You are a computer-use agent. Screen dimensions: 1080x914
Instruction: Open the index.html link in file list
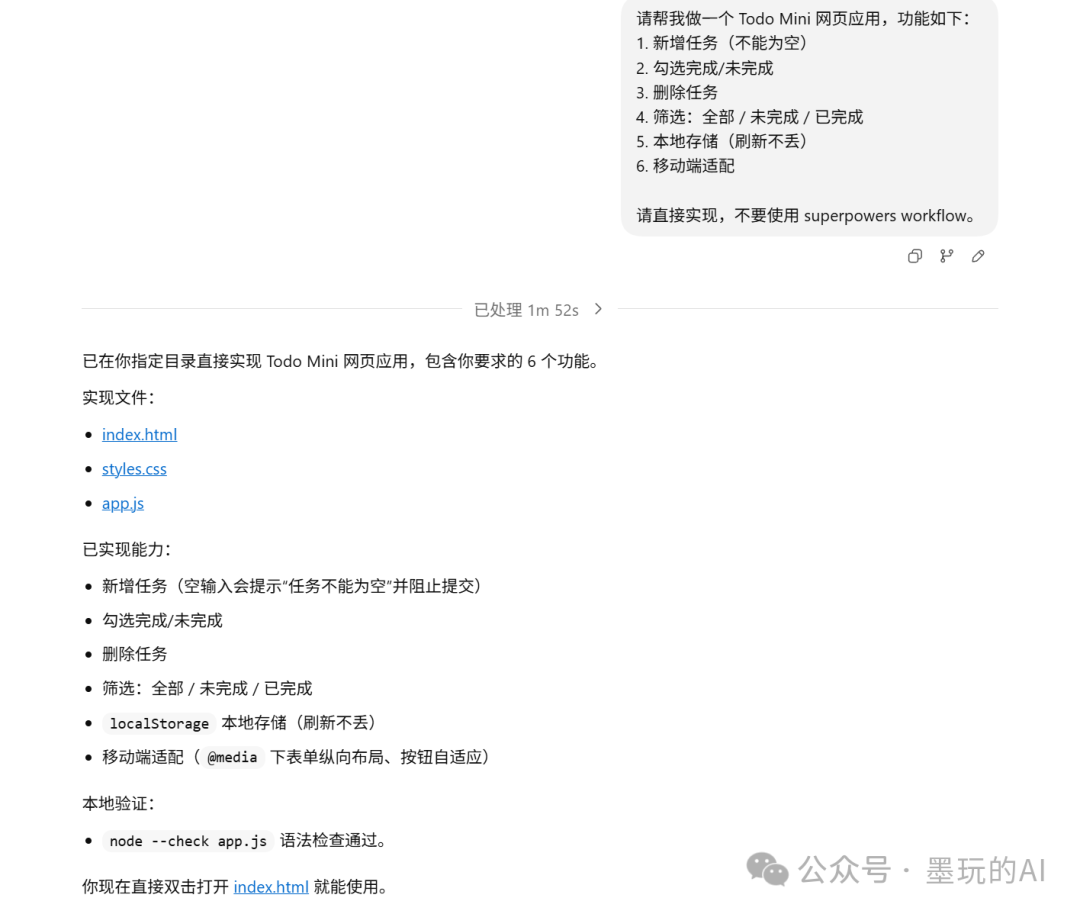click(139, 434)
